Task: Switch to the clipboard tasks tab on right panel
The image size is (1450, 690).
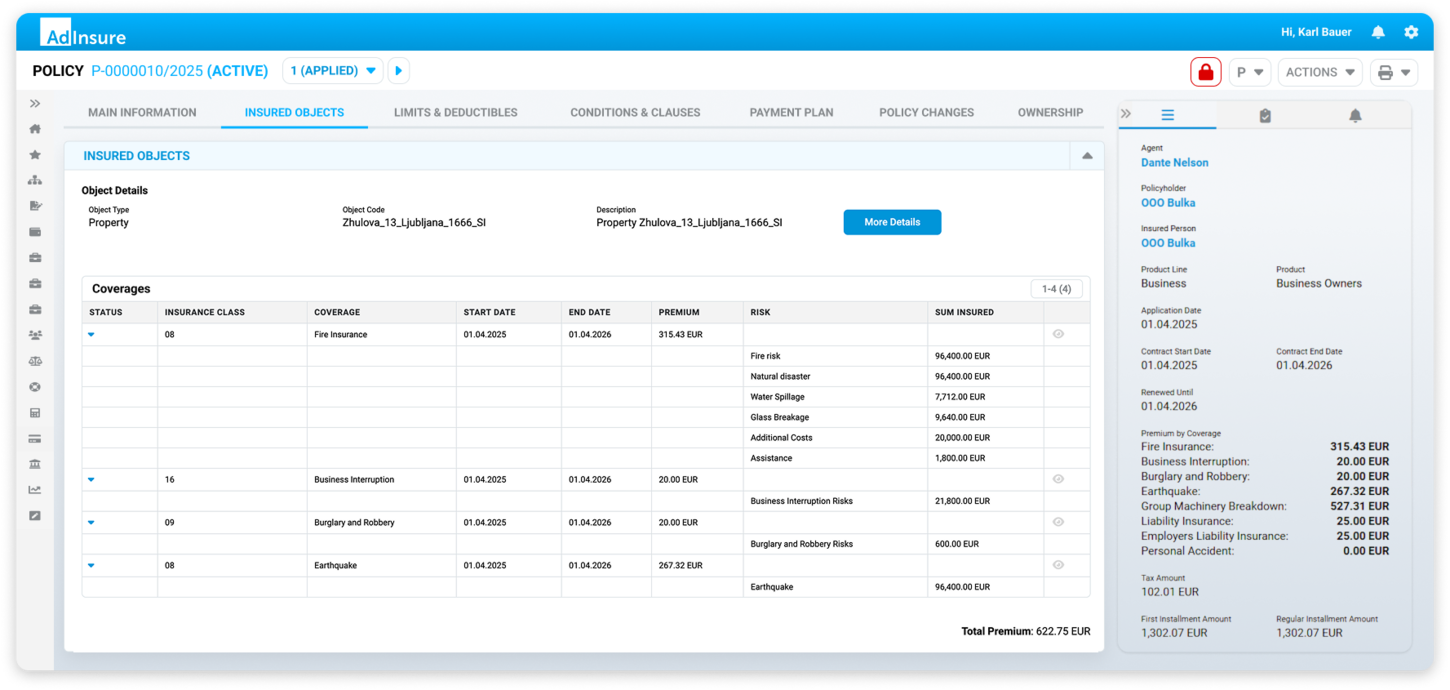Action: tap(1263, 115)
